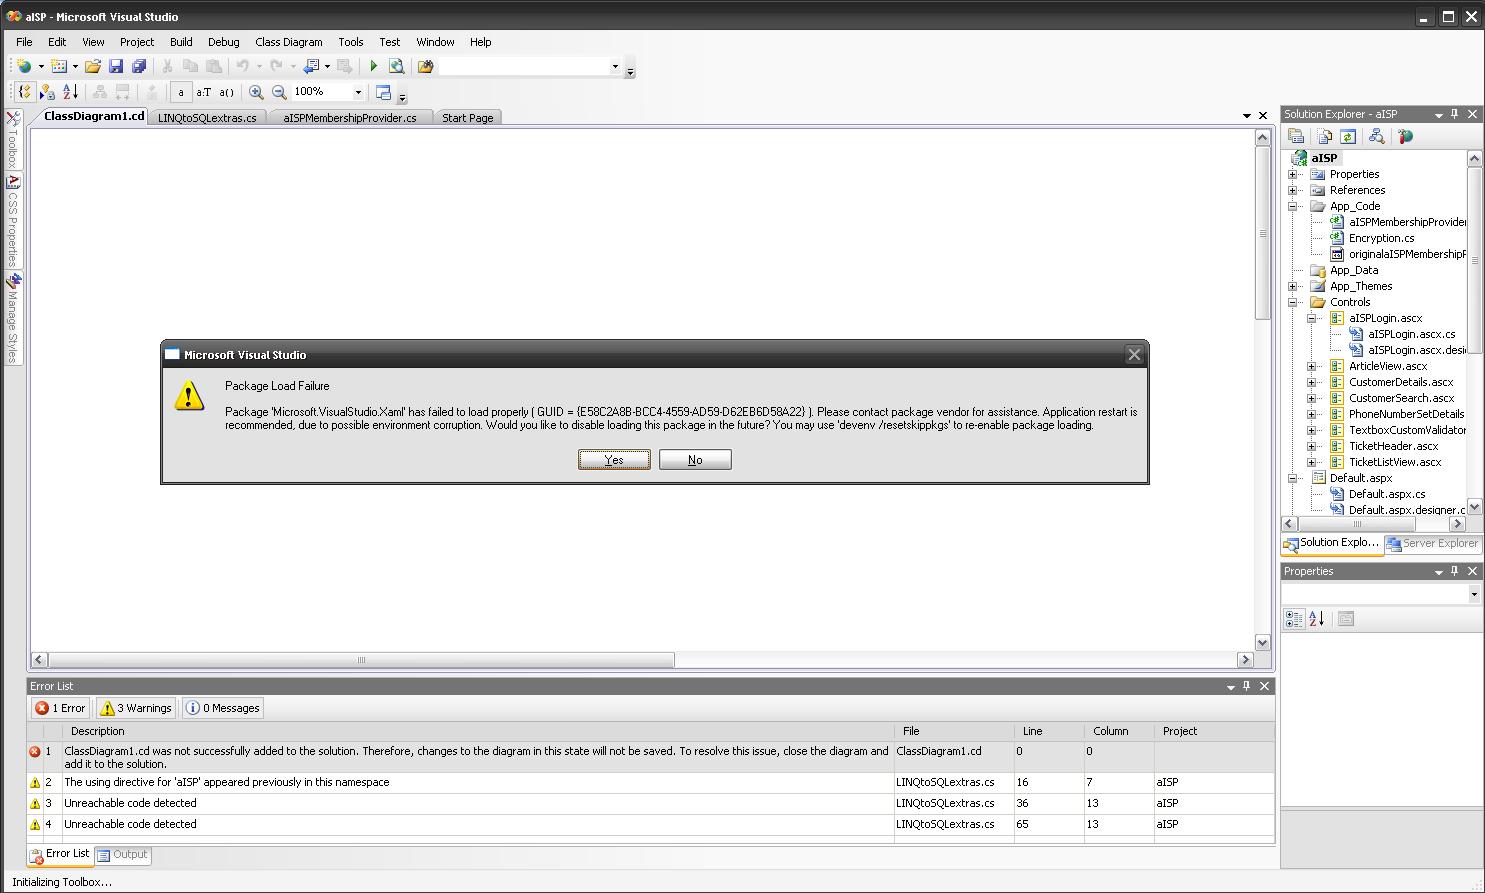The width and height of the screenshot is (1485, 893).
Task: Expand ArticleView.ascx node
Action: coord(1312,366)
